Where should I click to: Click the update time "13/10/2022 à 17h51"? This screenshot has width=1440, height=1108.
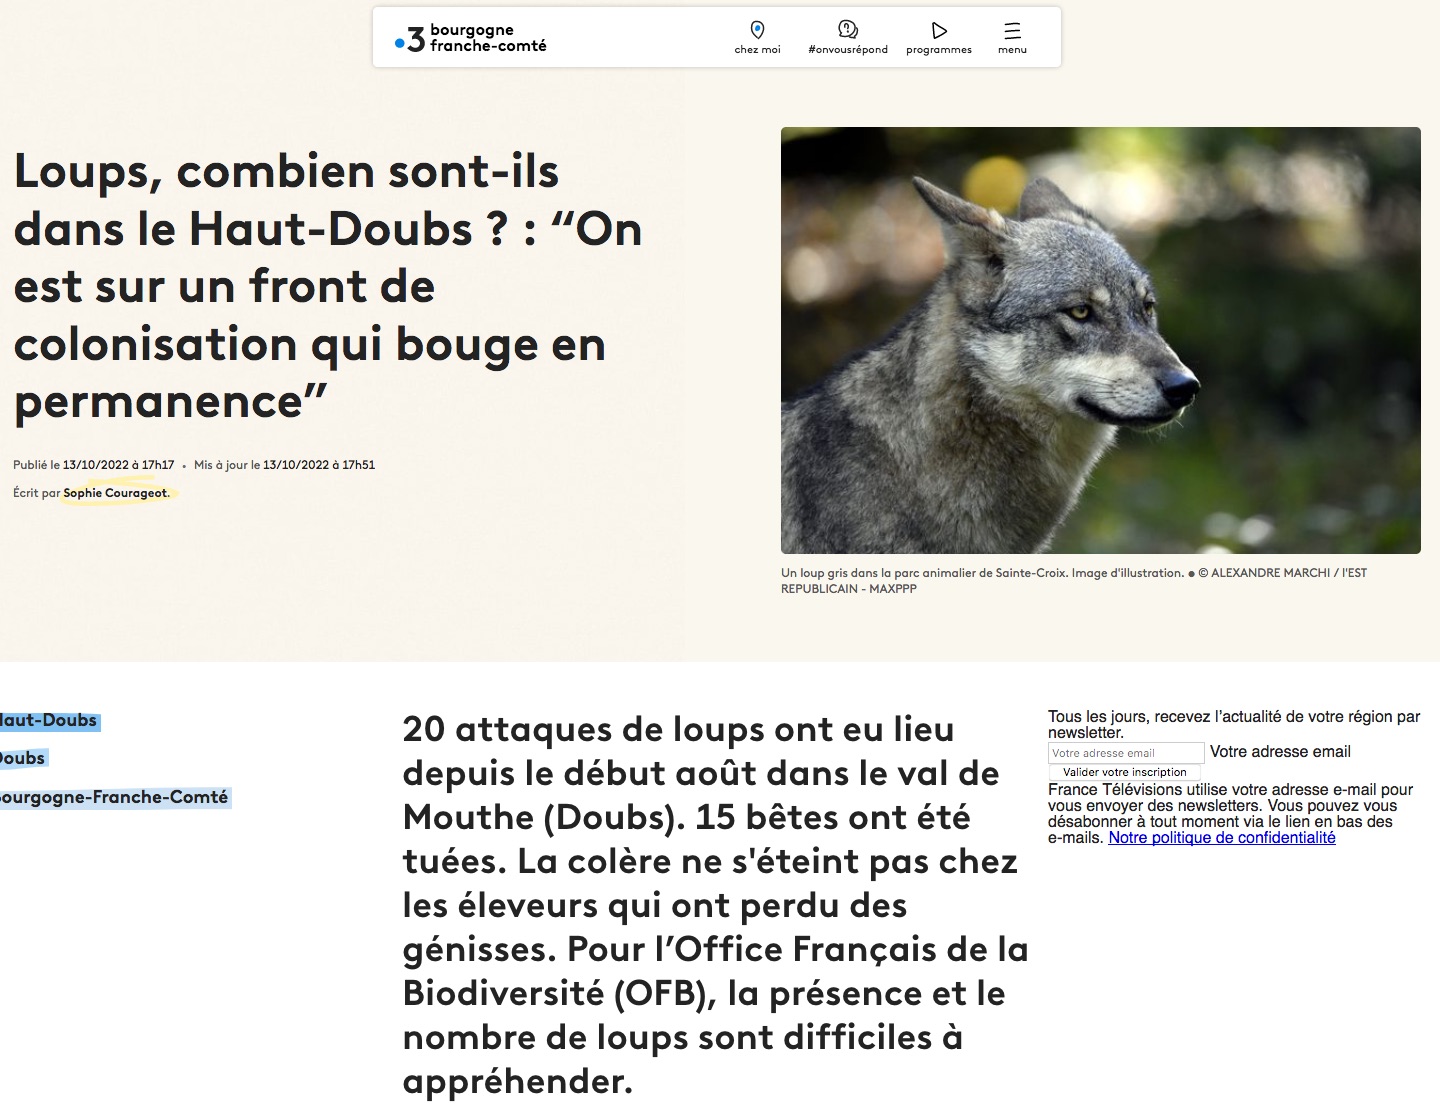pyautogui.click(x=319, y=465)
